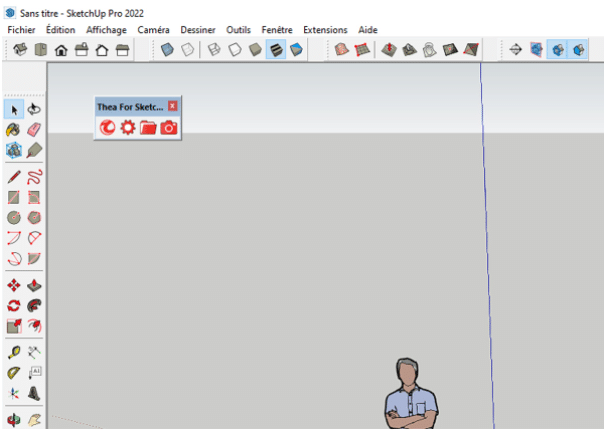Set Hidden Line face style

(235, 49)
